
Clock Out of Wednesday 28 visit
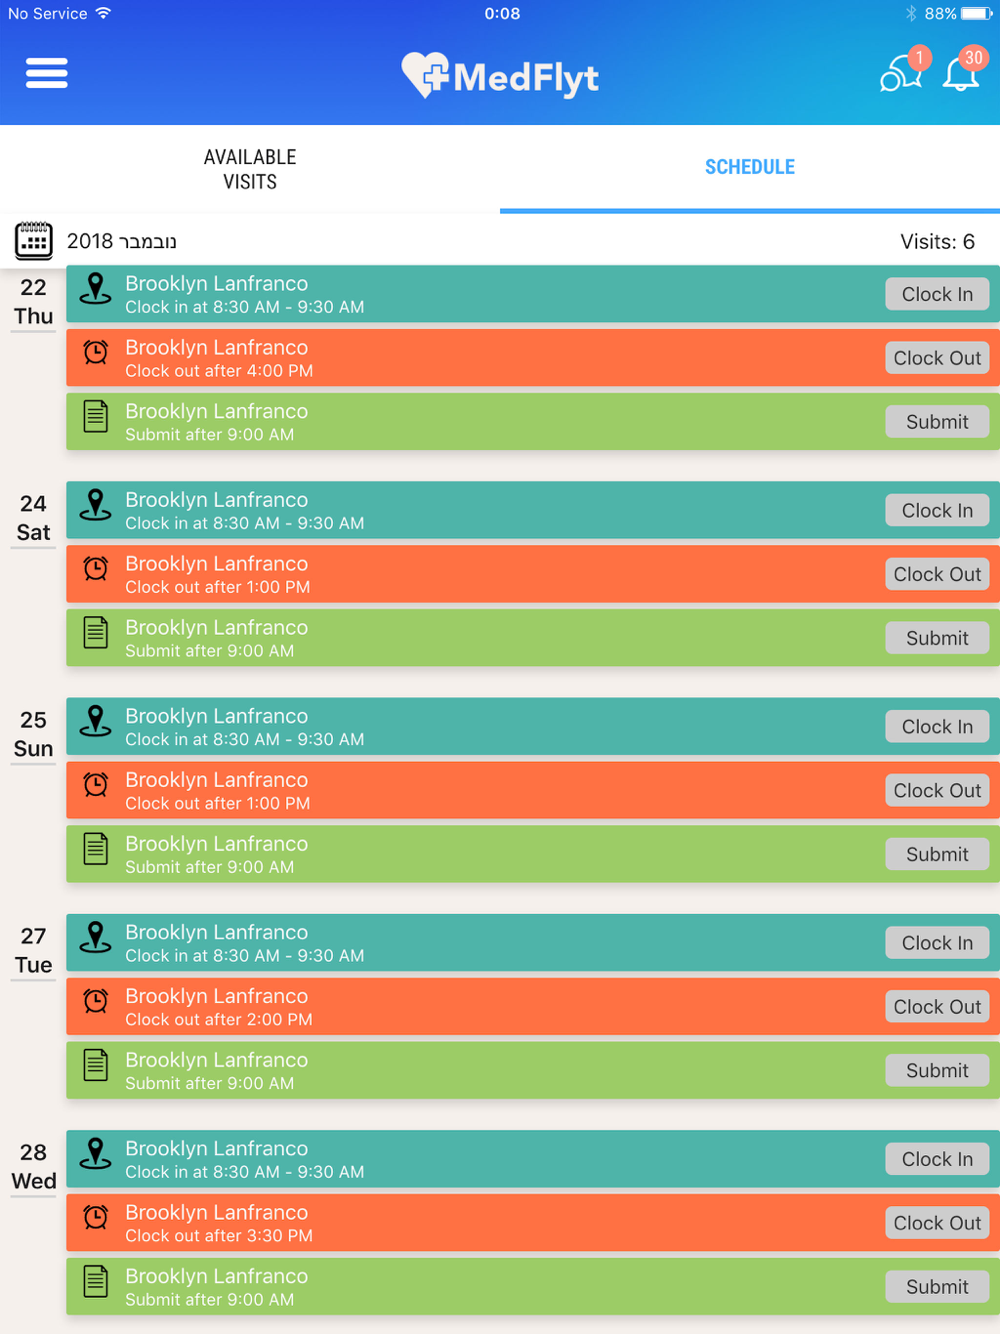pos(937,1223)
